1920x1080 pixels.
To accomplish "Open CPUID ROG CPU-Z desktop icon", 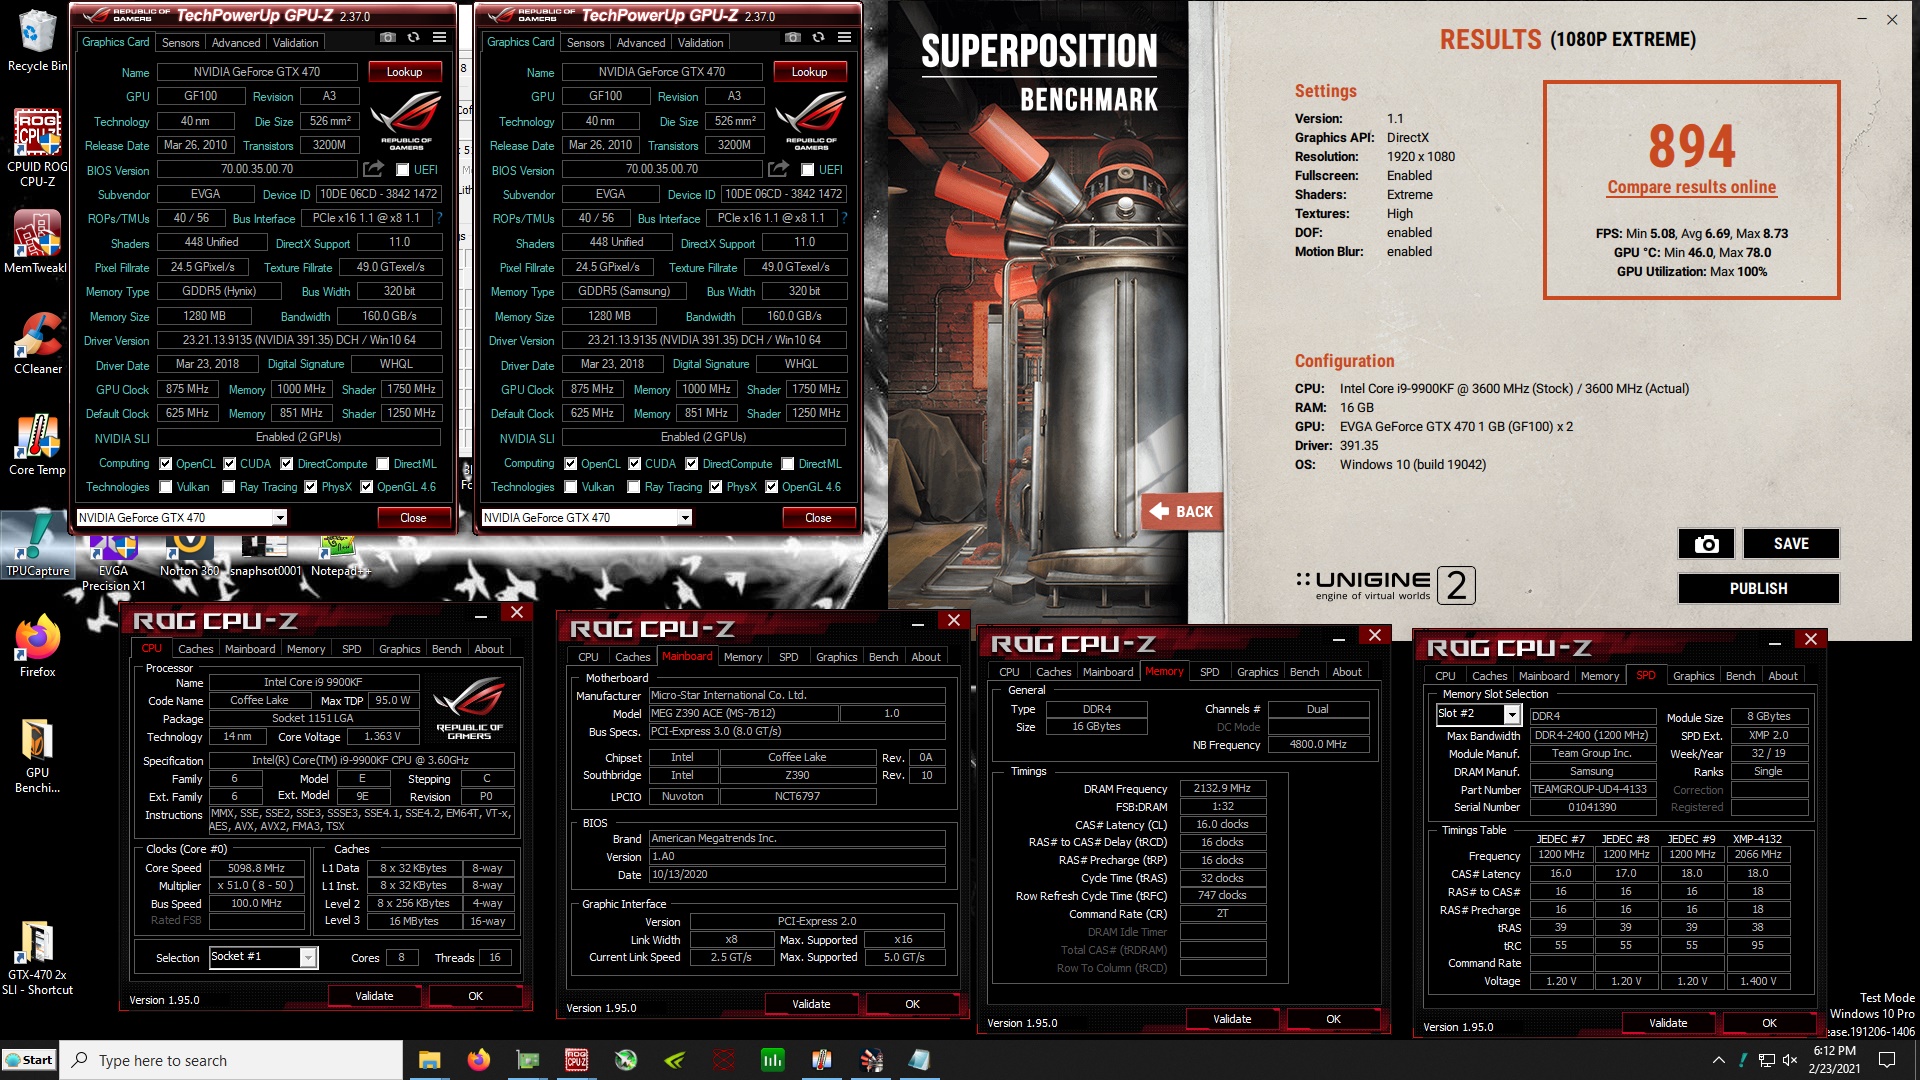I will tap(37, 147).
